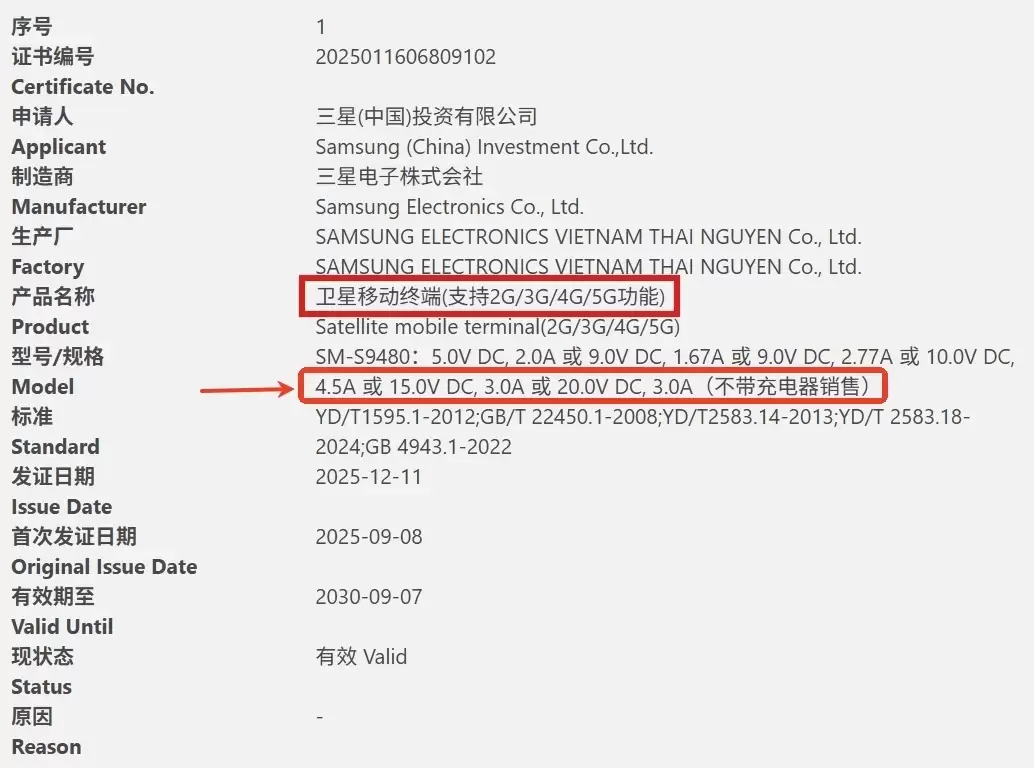Click certificate number 2025011606809102
This screenshot has height=768, width=1034.
tap(405, 57)
